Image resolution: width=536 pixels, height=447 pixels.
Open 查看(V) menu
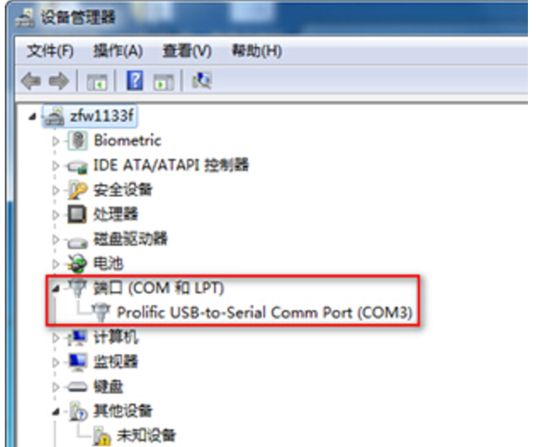187,51
